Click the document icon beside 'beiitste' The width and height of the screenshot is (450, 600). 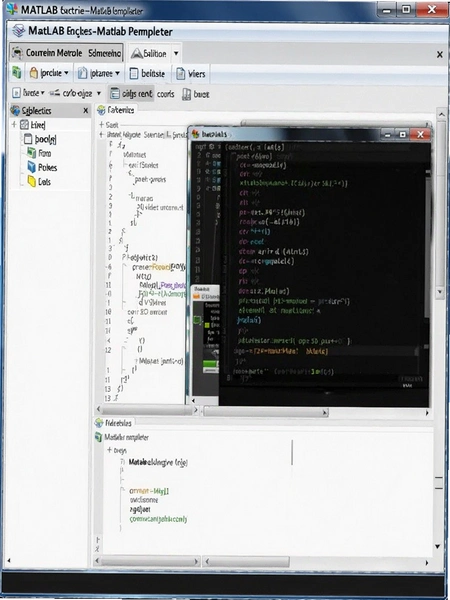click(x=134, y=73)
